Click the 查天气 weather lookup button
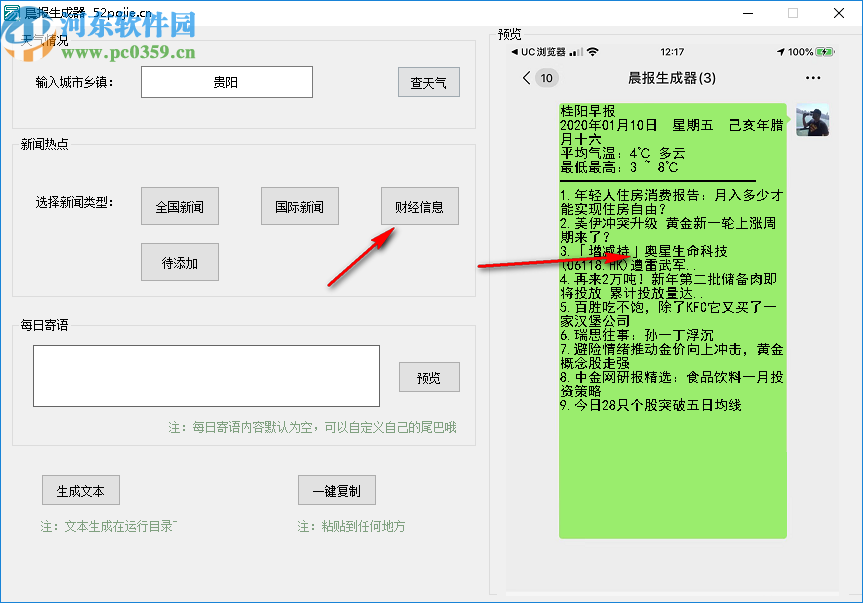Image resolution: width=863 pixels, height=603 pixels. click(x=429, y=83)
